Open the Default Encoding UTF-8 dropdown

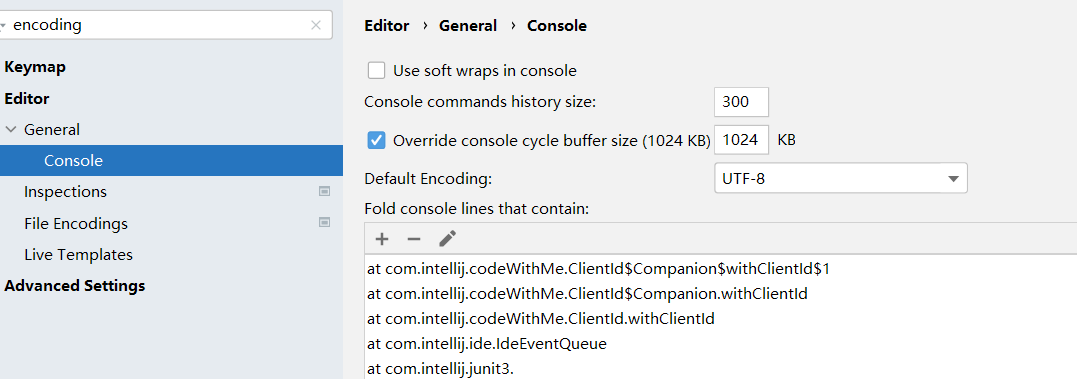coord(841,179)
